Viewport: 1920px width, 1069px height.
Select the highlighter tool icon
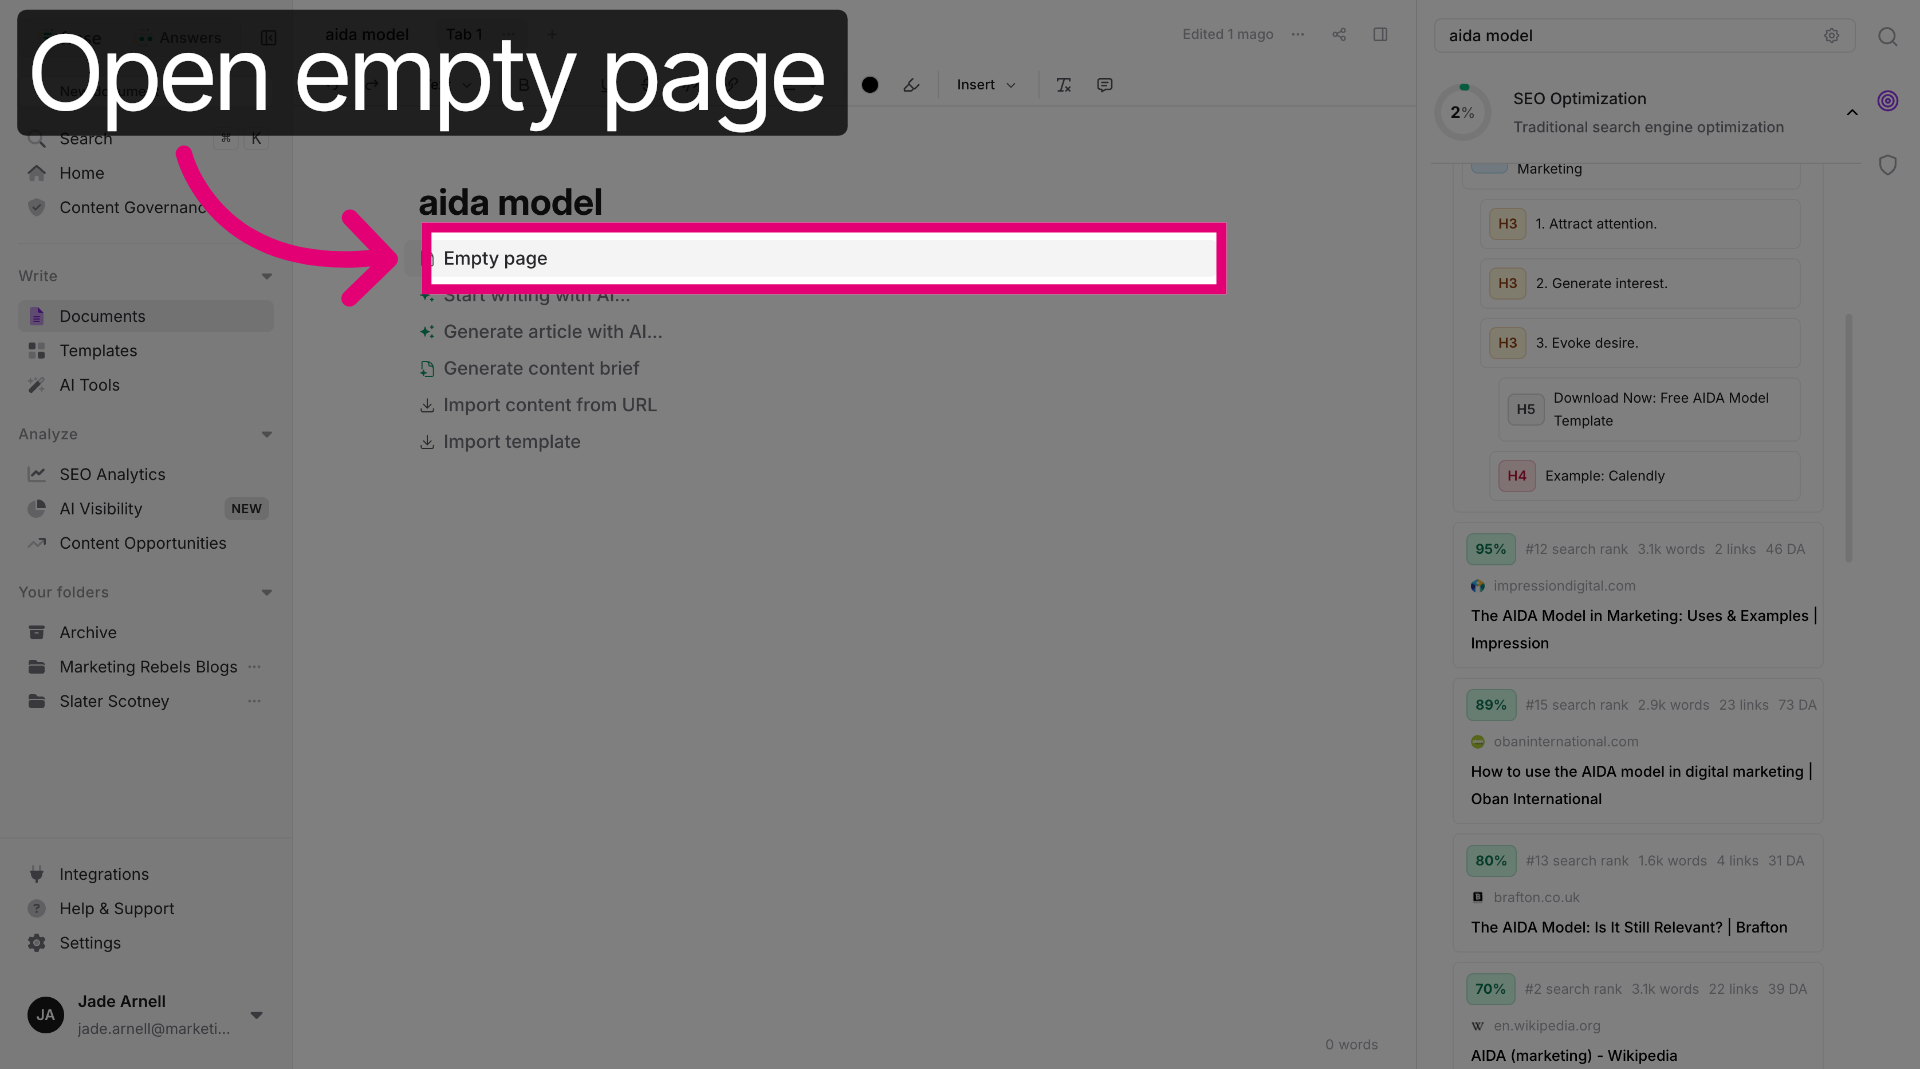pyautogui.click(x=911, y=85)
